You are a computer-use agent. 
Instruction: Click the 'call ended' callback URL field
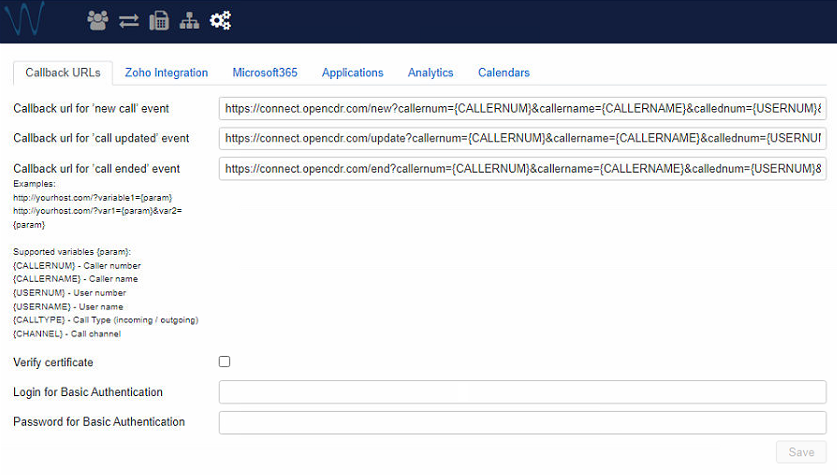coord(522,169)
